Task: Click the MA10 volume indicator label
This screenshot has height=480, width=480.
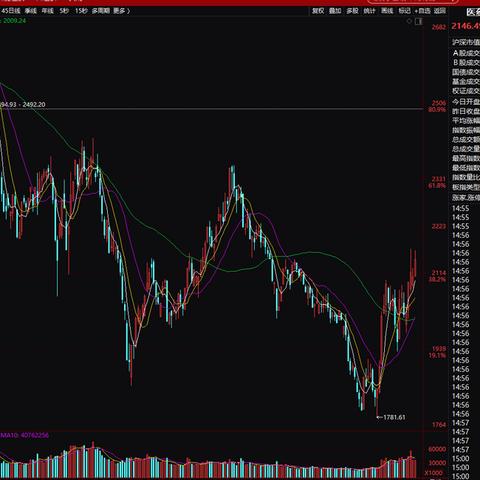Action: 25,435
